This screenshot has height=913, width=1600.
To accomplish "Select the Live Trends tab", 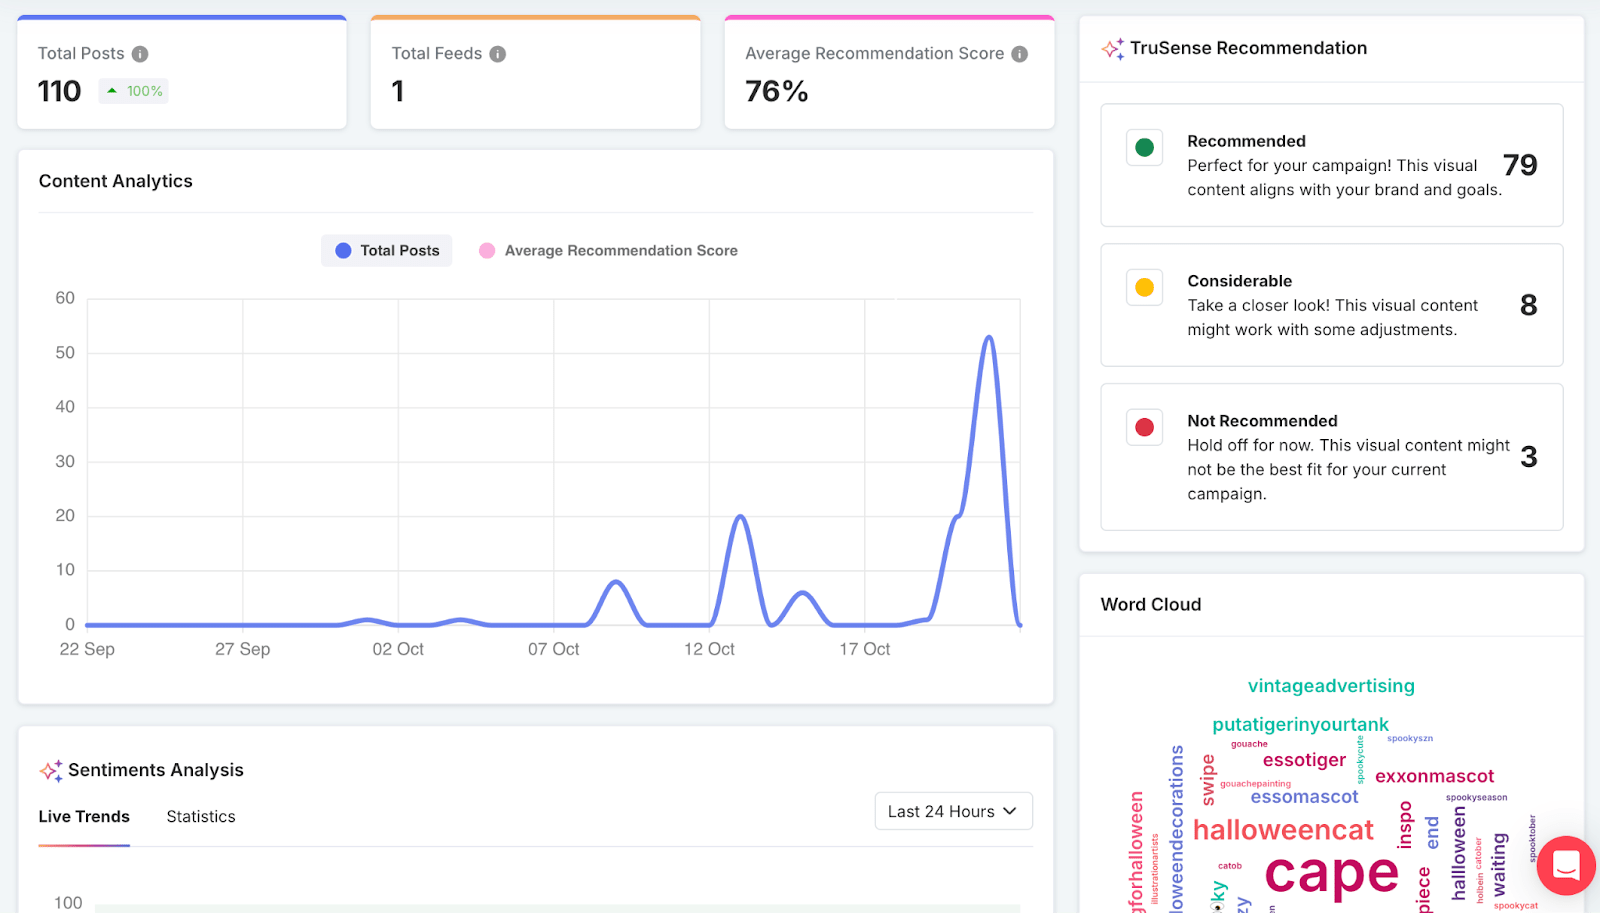I will [83, 816].
